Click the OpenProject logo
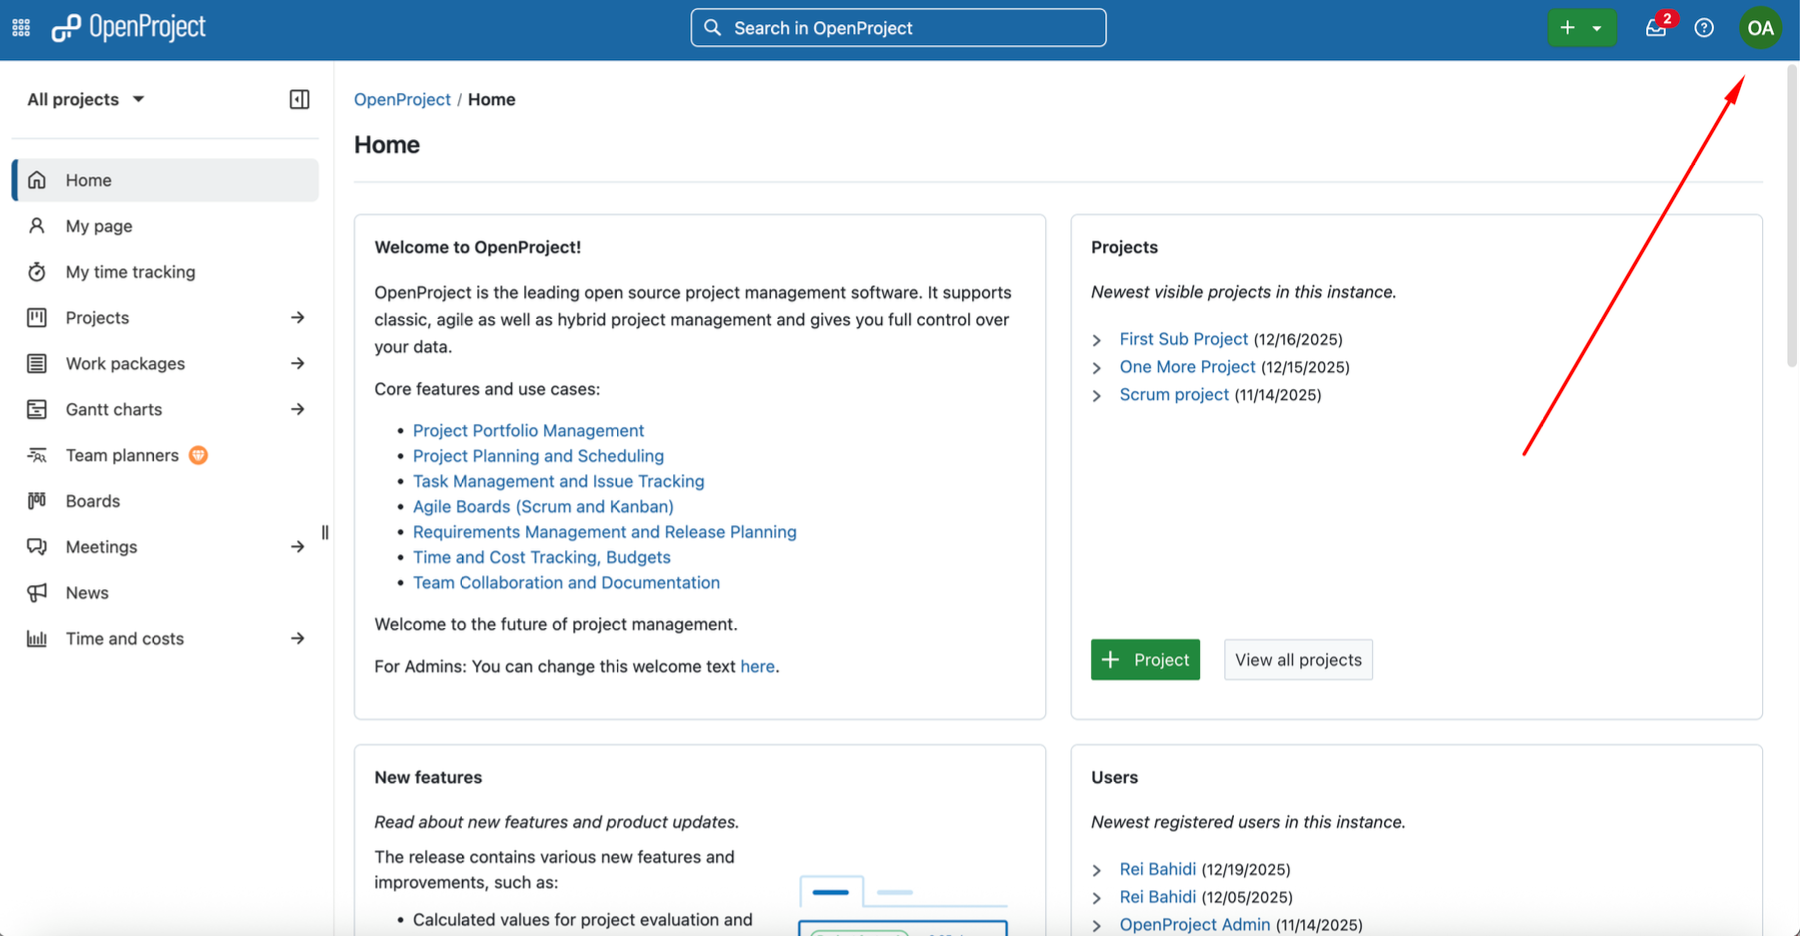 [129, 28]
